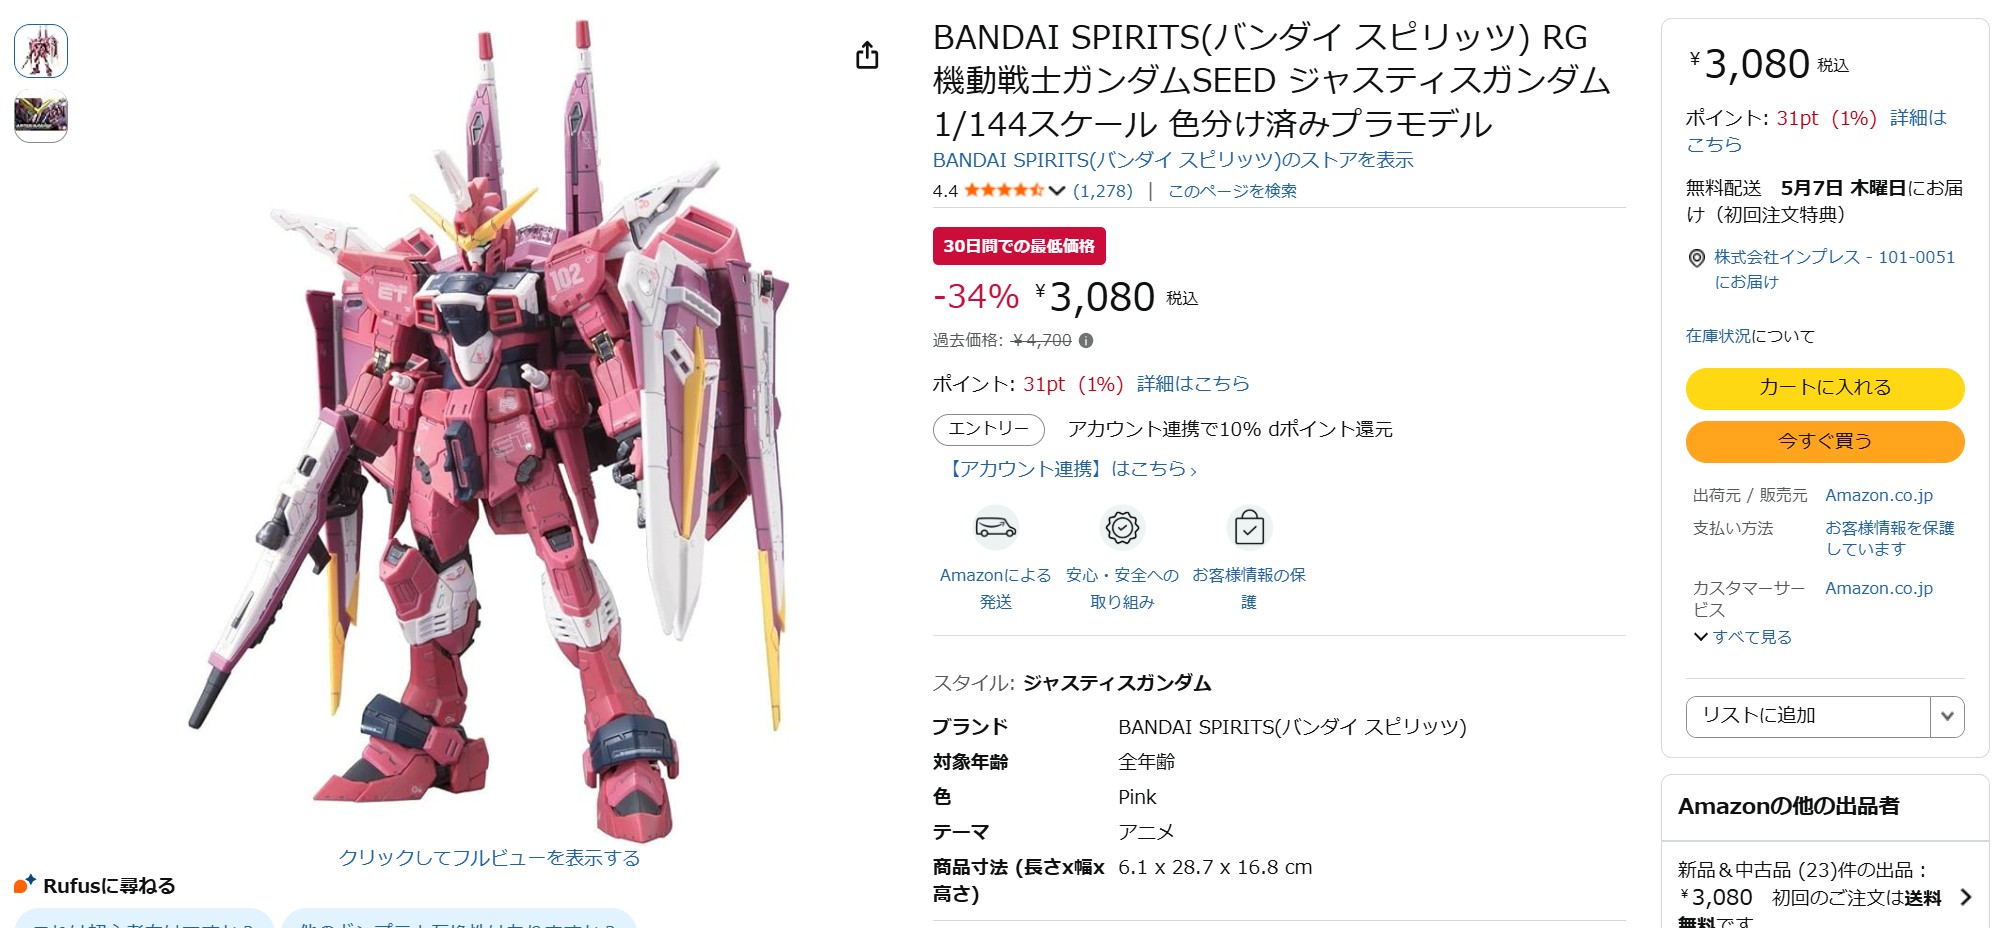Click the エントリー button
The width and height of the screenshot is (2002, 928).
coord(988,429)
